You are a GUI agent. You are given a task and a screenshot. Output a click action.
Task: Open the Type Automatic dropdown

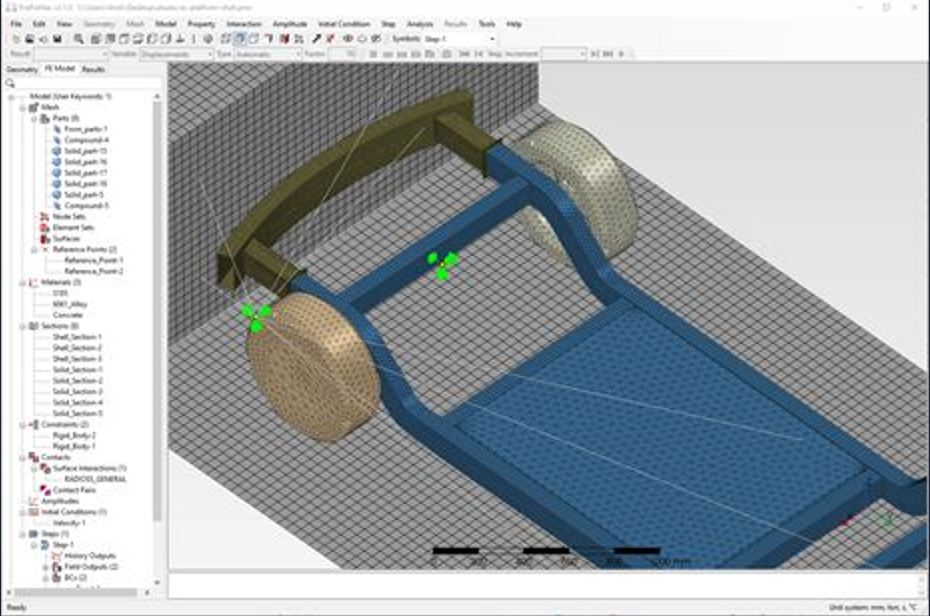click(269, 54)
